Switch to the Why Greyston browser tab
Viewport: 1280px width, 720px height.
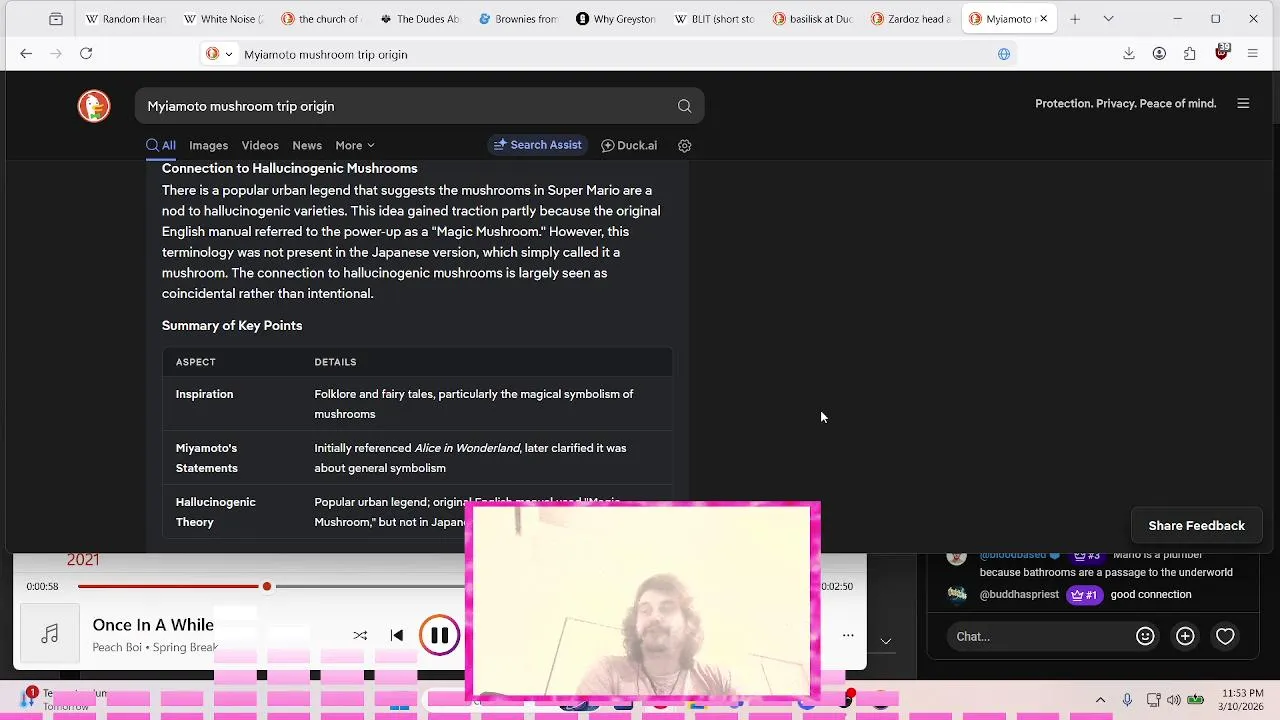click(x=616, y=19)
